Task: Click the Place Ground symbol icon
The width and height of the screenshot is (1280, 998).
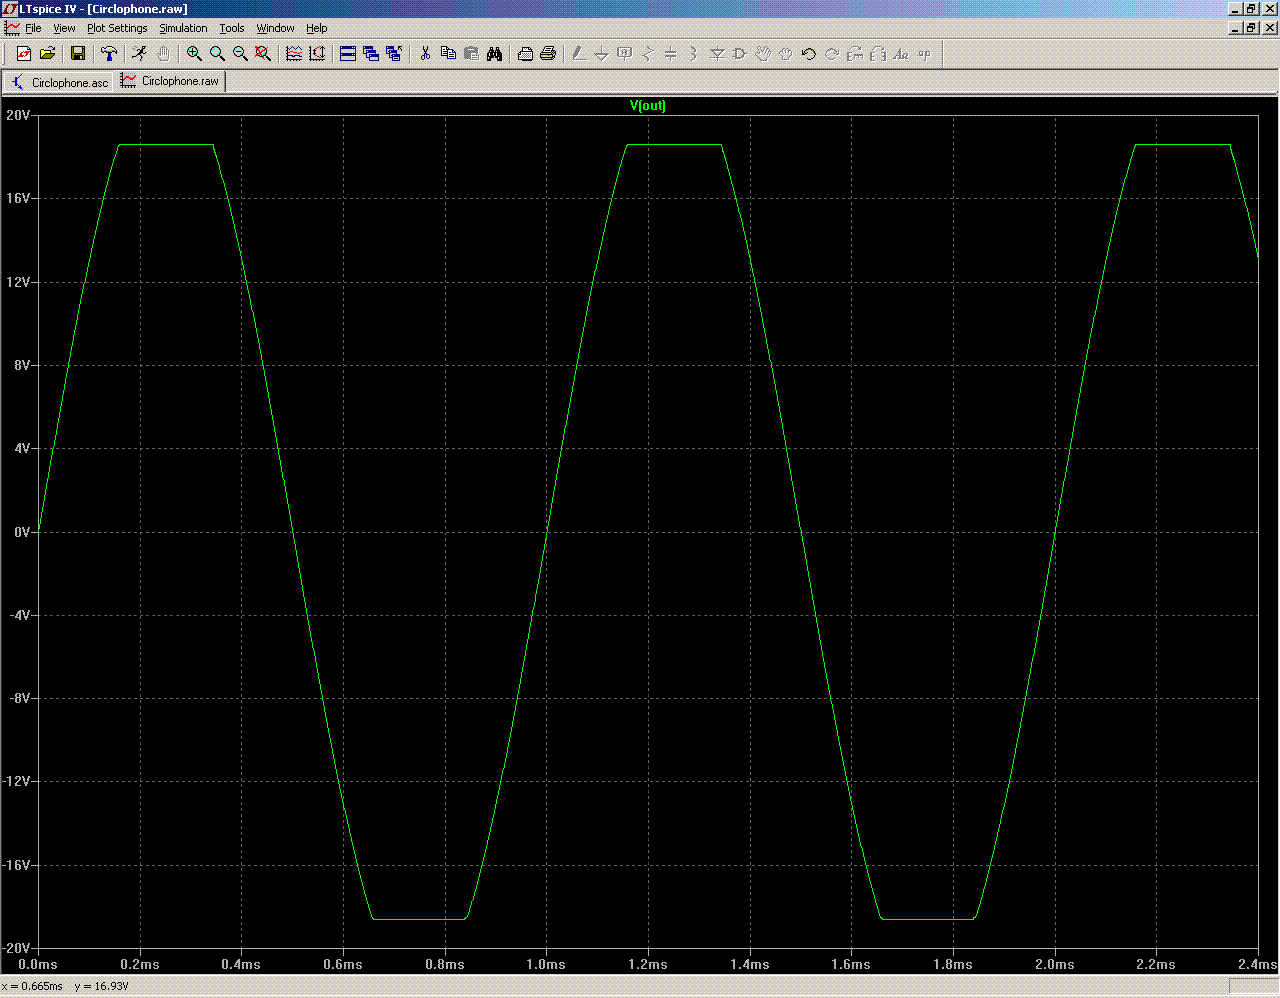Action: [x=602, y=54]
